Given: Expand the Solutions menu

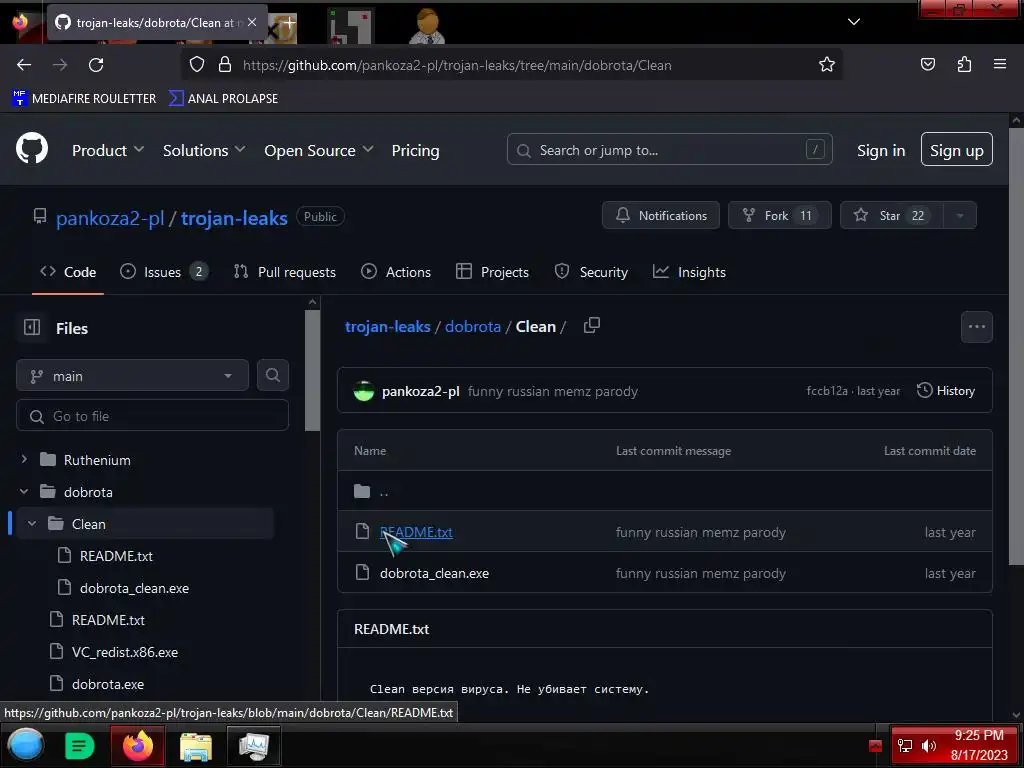Looking at the screenshot, I should click(x=204, y=150).
